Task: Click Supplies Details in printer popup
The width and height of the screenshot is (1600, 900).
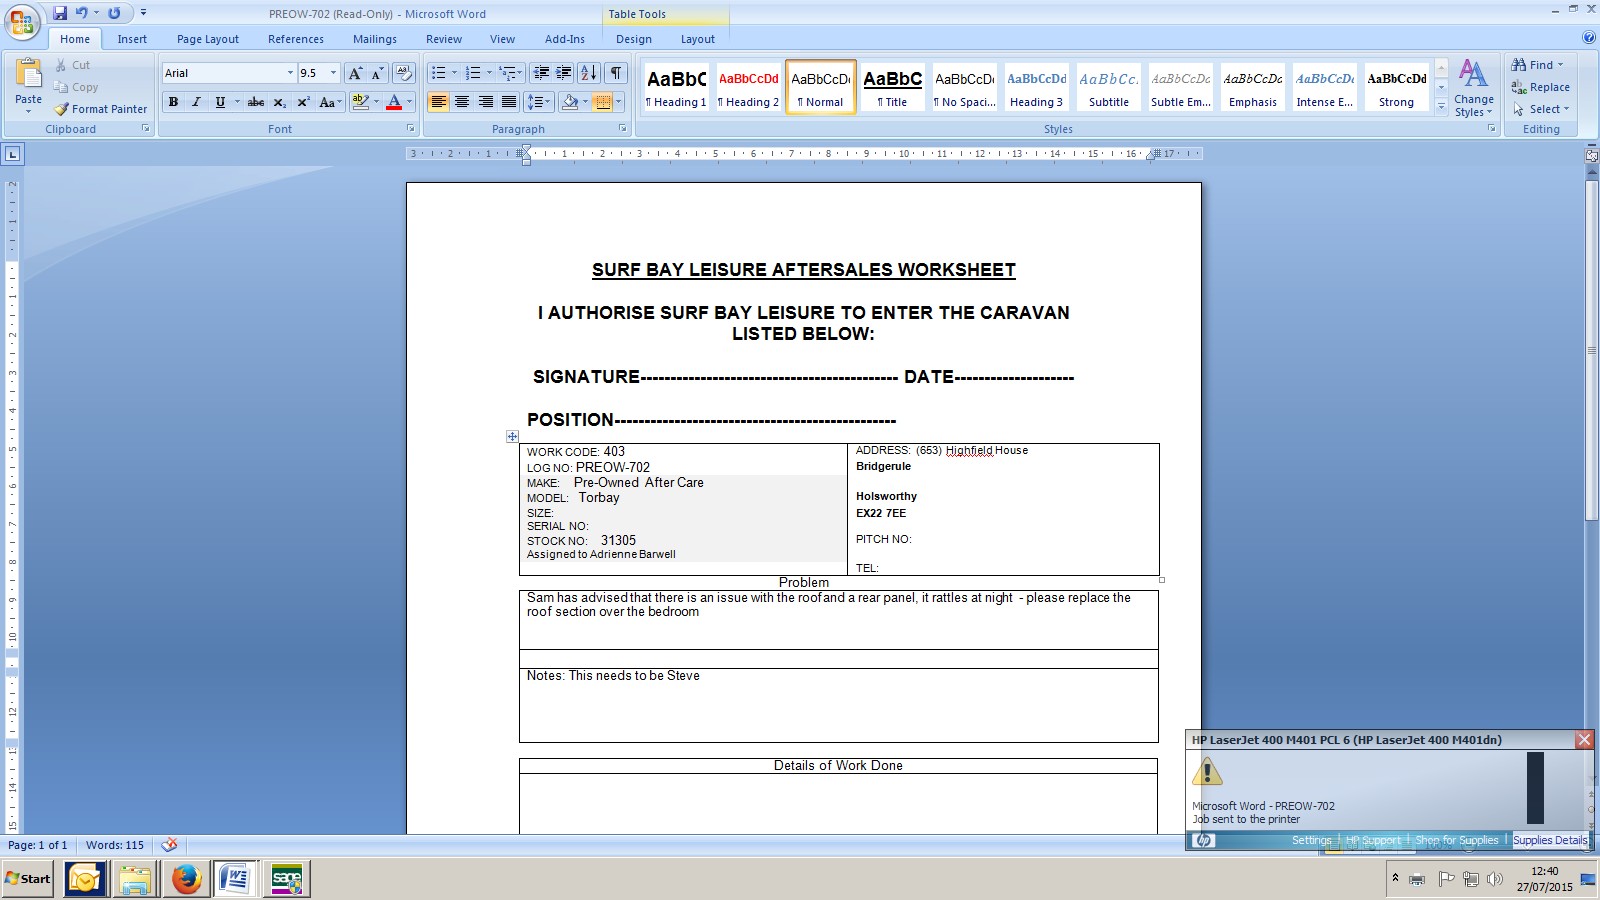Action: pyautogui.click(x=1549, y=840)
